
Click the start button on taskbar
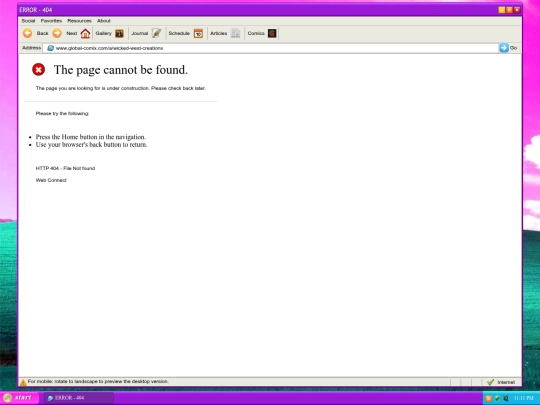tap(19, 398)
